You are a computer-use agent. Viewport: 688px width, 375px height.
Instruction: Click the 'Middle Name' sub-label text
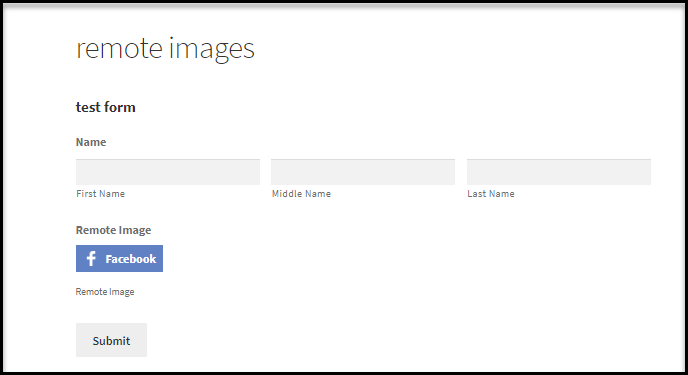[x=301, y=194]
